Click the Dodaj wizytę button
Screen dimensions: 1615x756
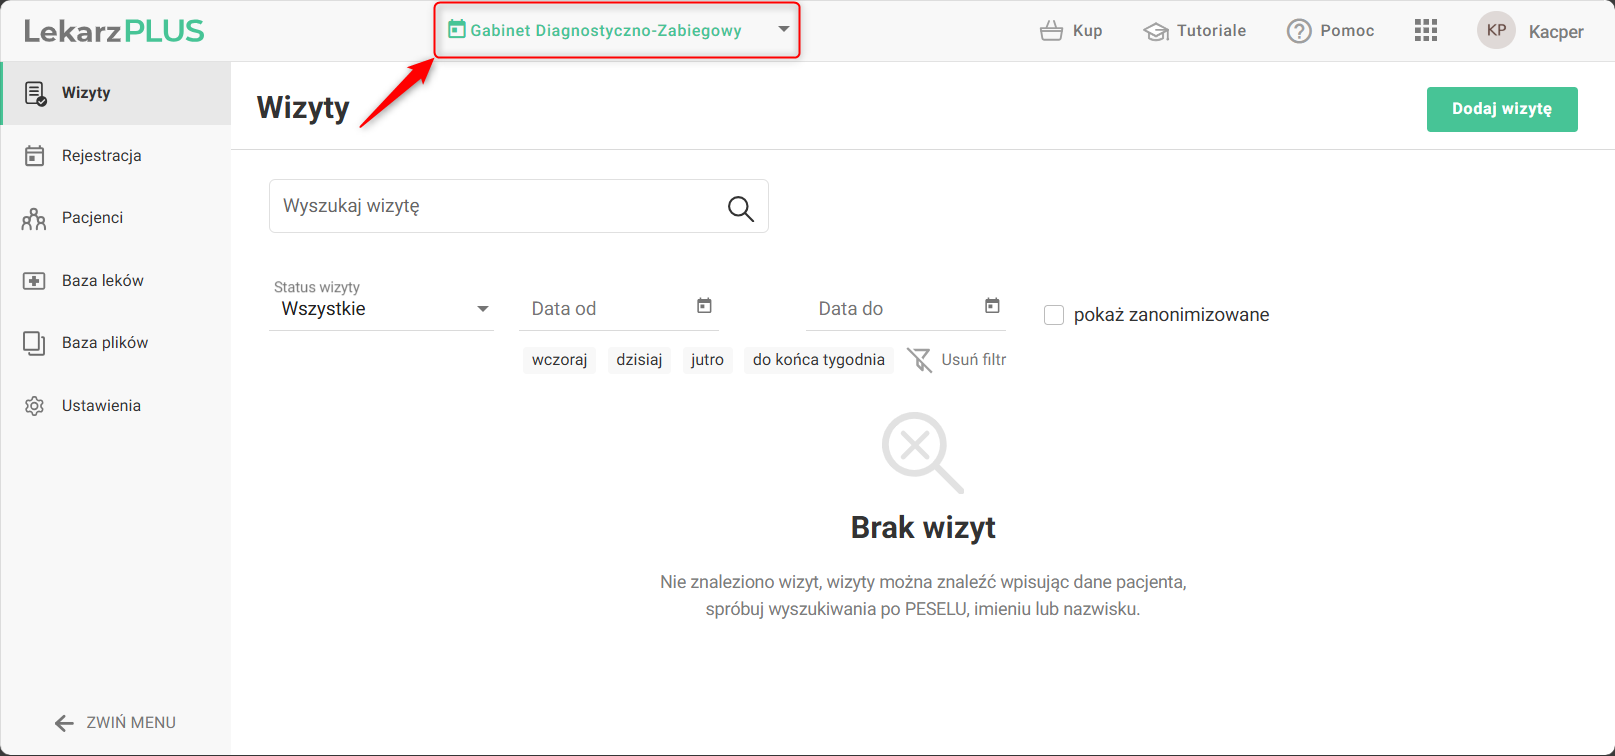tap(1501, 109)
